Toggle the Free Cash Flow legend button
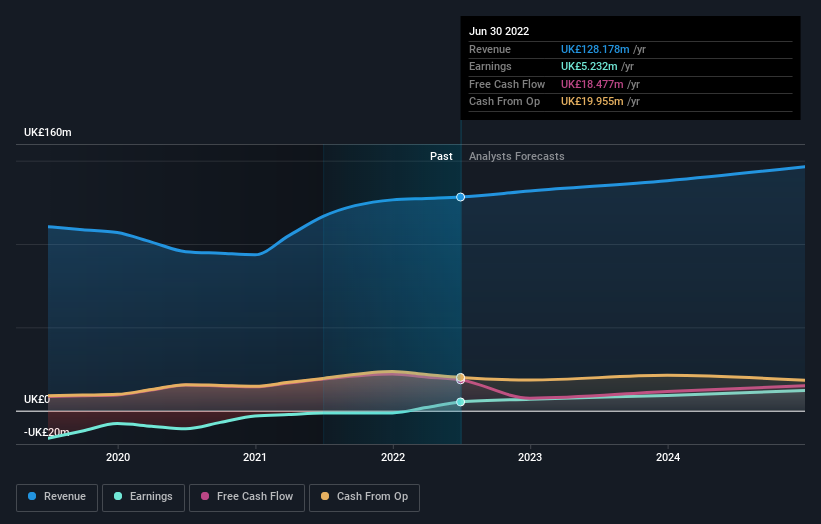The width and height of the screenshot is (821, 524). pyautogui.click(x=247, y=497)
